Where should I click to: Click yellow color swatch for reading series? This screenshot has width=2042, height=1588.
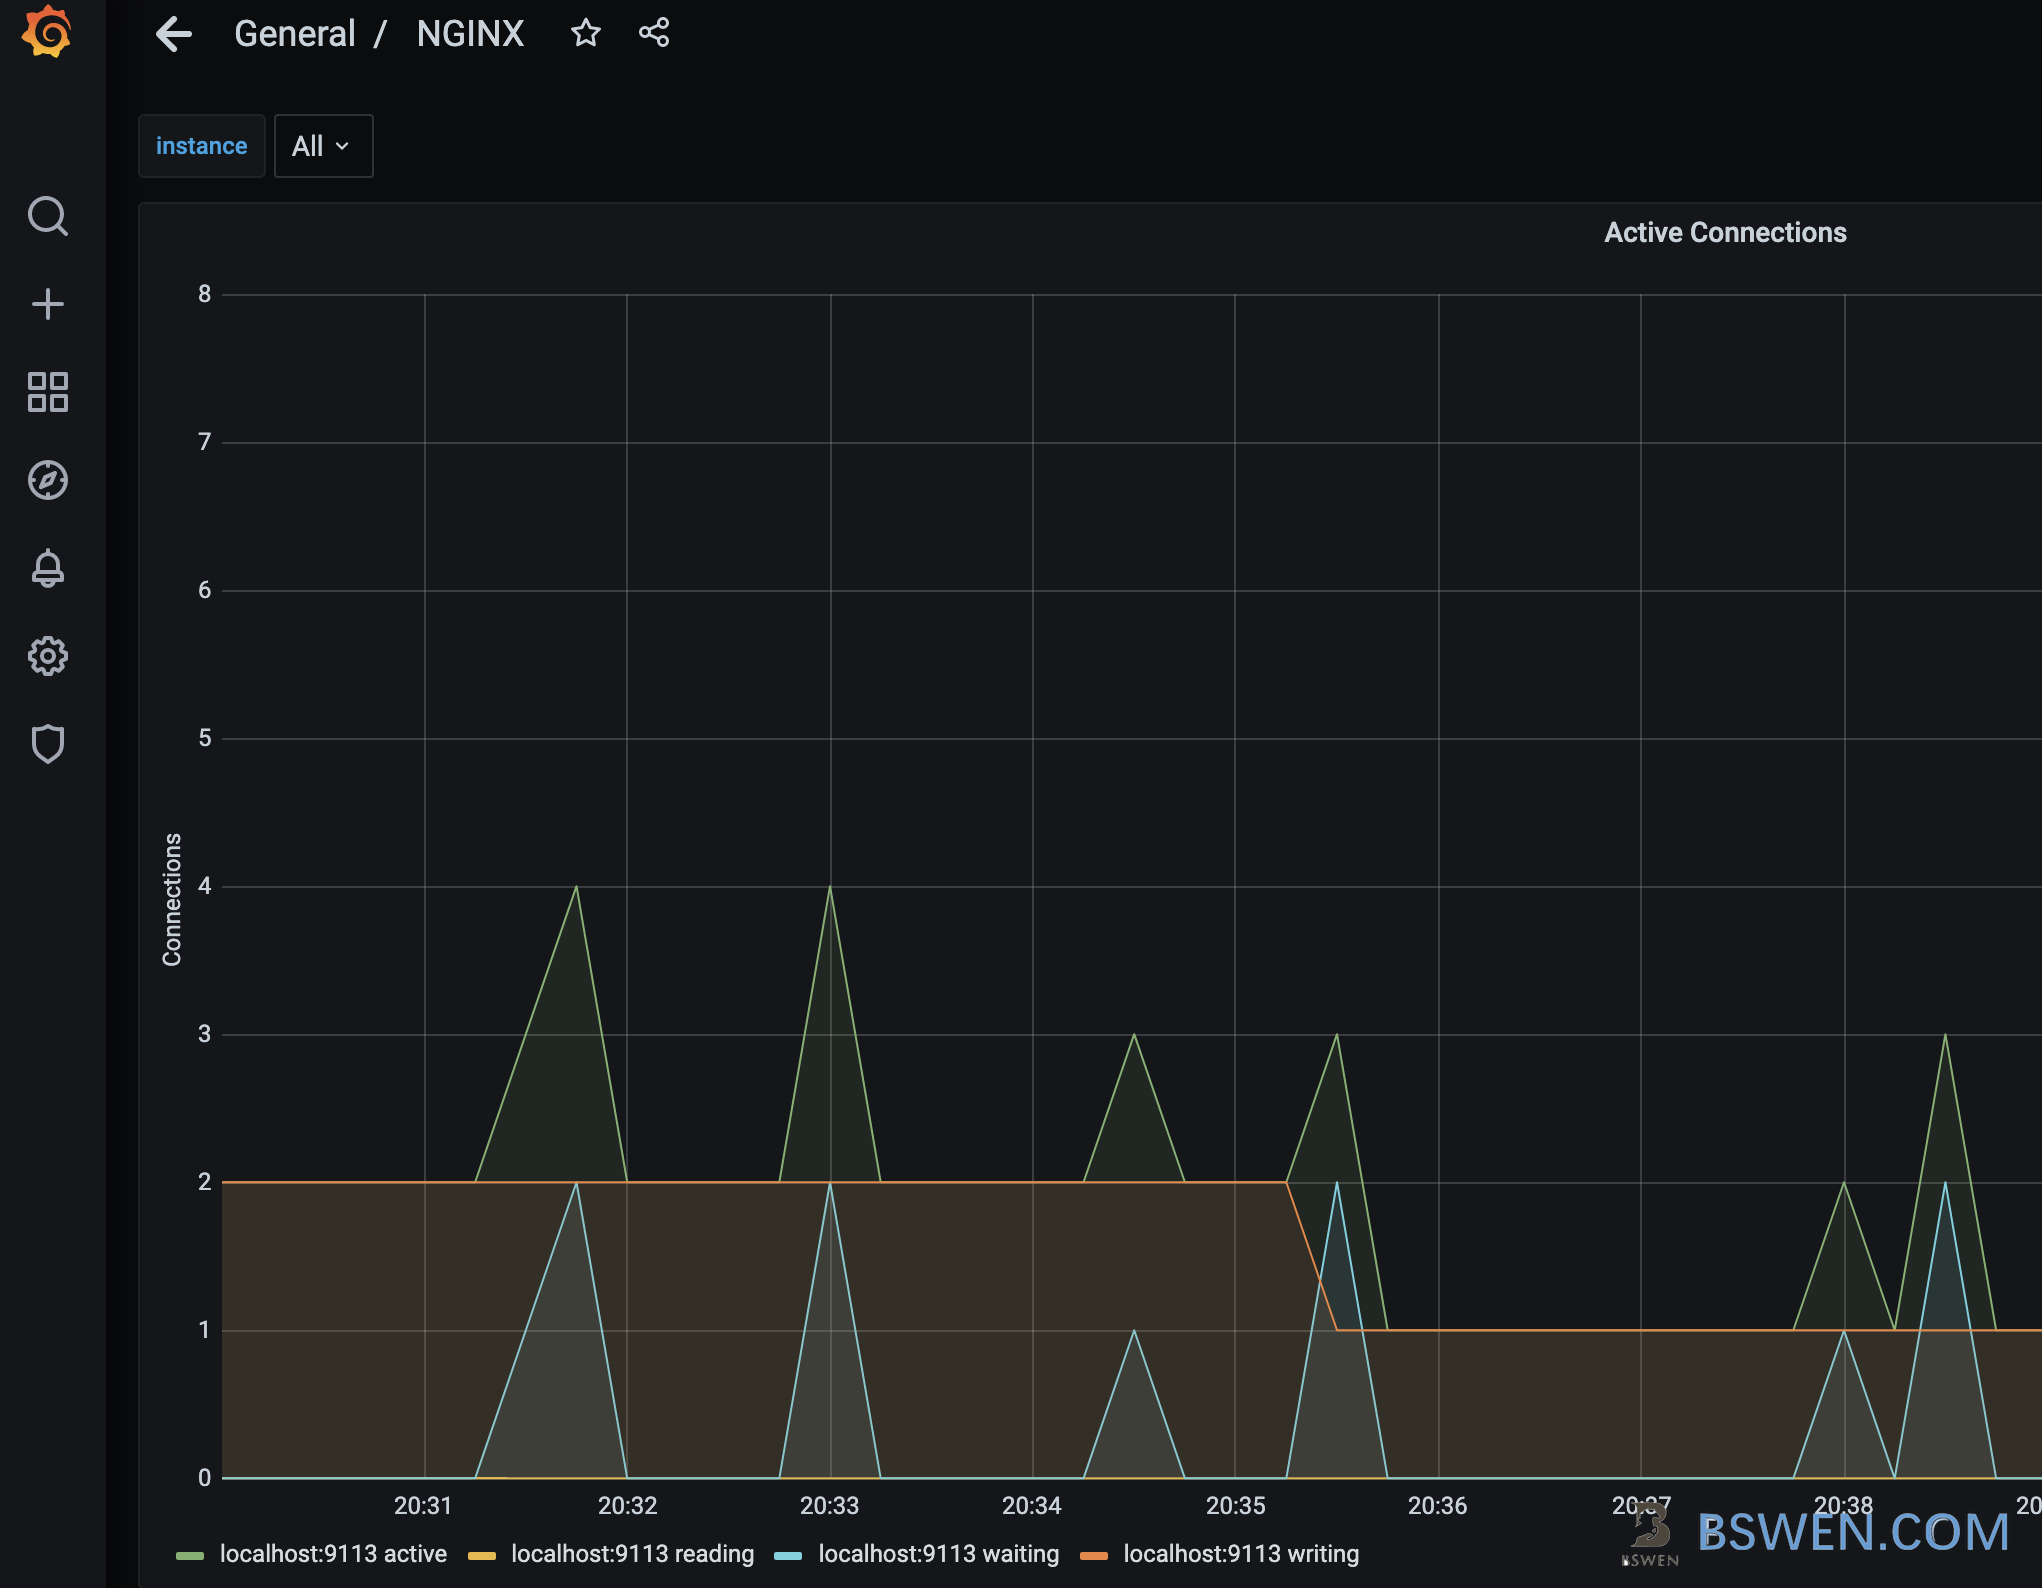click(482, 1556)
